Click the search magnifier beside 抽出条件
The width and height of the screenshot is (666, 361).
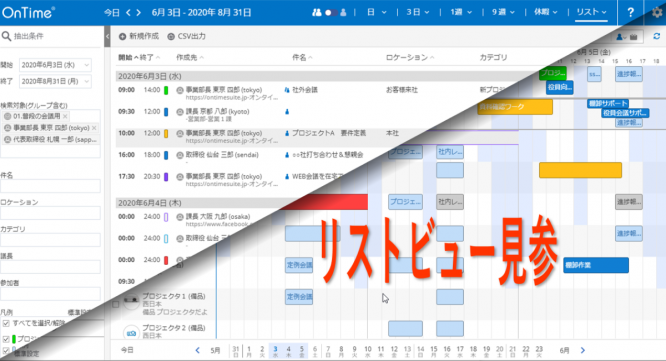coord(6,36)
